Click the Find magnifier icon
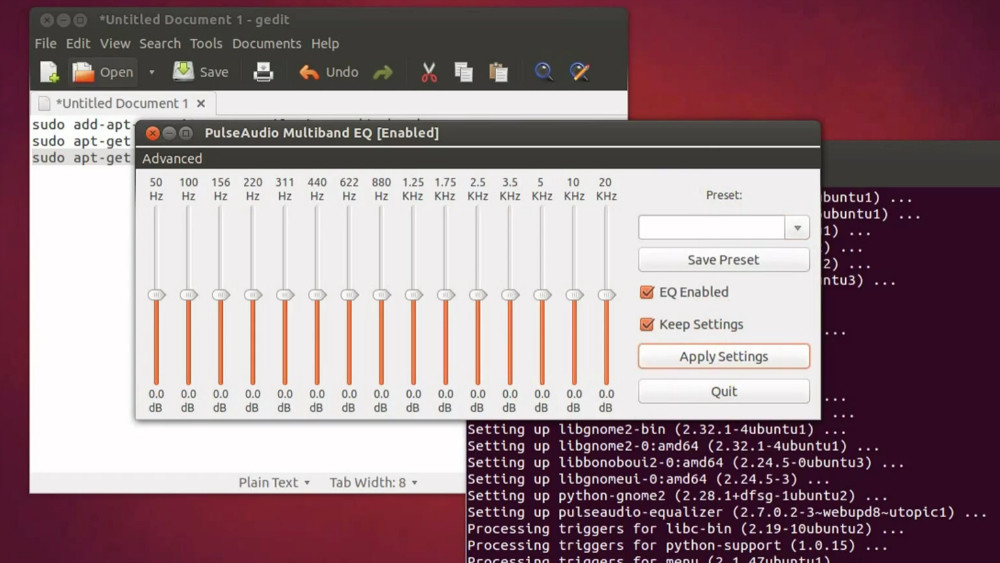The image size is (1000, 563). click(544, 72)
